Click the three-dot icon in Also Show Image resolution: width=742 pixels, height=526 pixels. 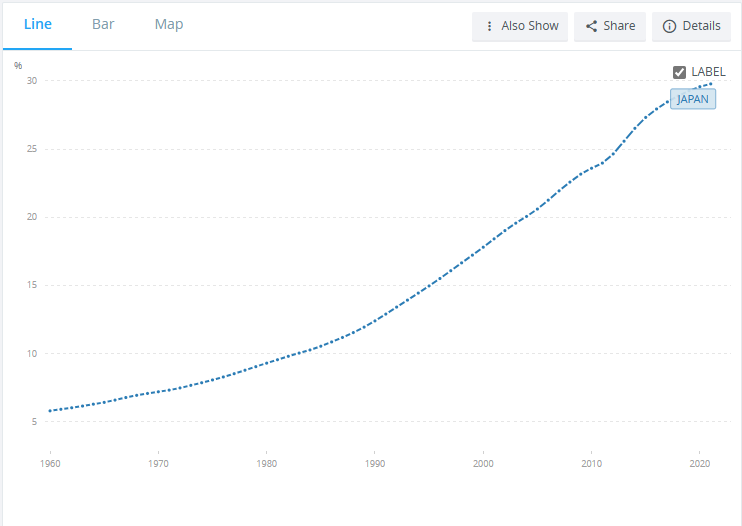(x=489, y=26)
